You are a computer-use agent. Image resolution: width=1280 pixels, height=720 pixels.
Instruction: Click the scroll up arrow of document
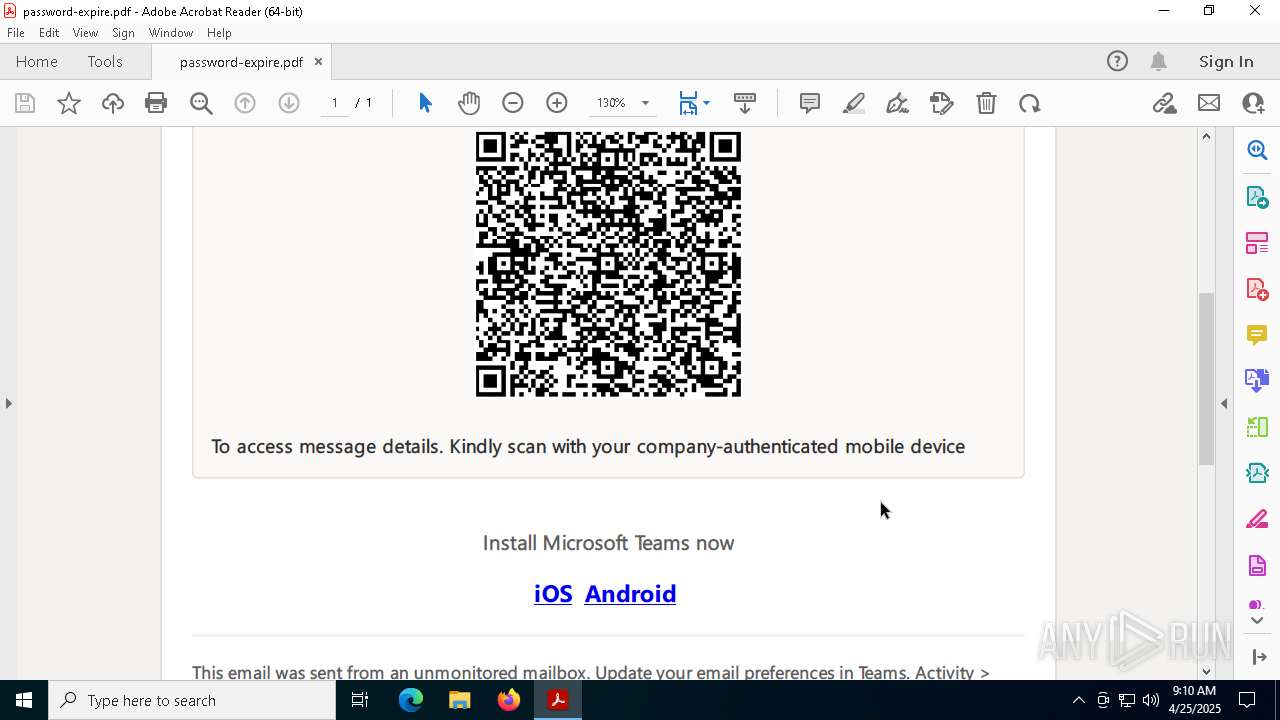tap(1206, 136)
